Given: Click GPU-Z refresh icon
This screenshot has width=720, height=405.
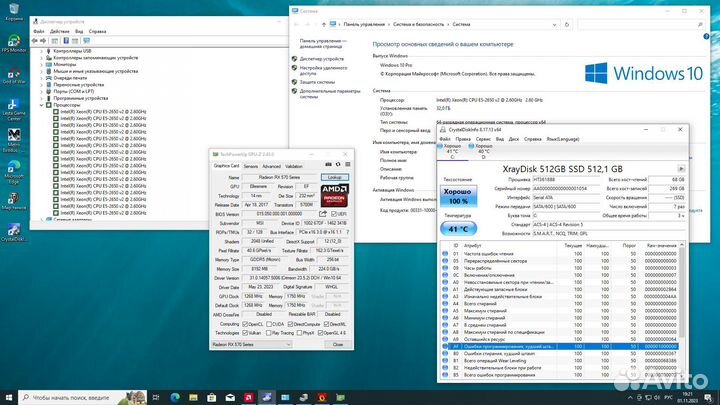Looking at the screenshot, I should [x=338, y=164].
